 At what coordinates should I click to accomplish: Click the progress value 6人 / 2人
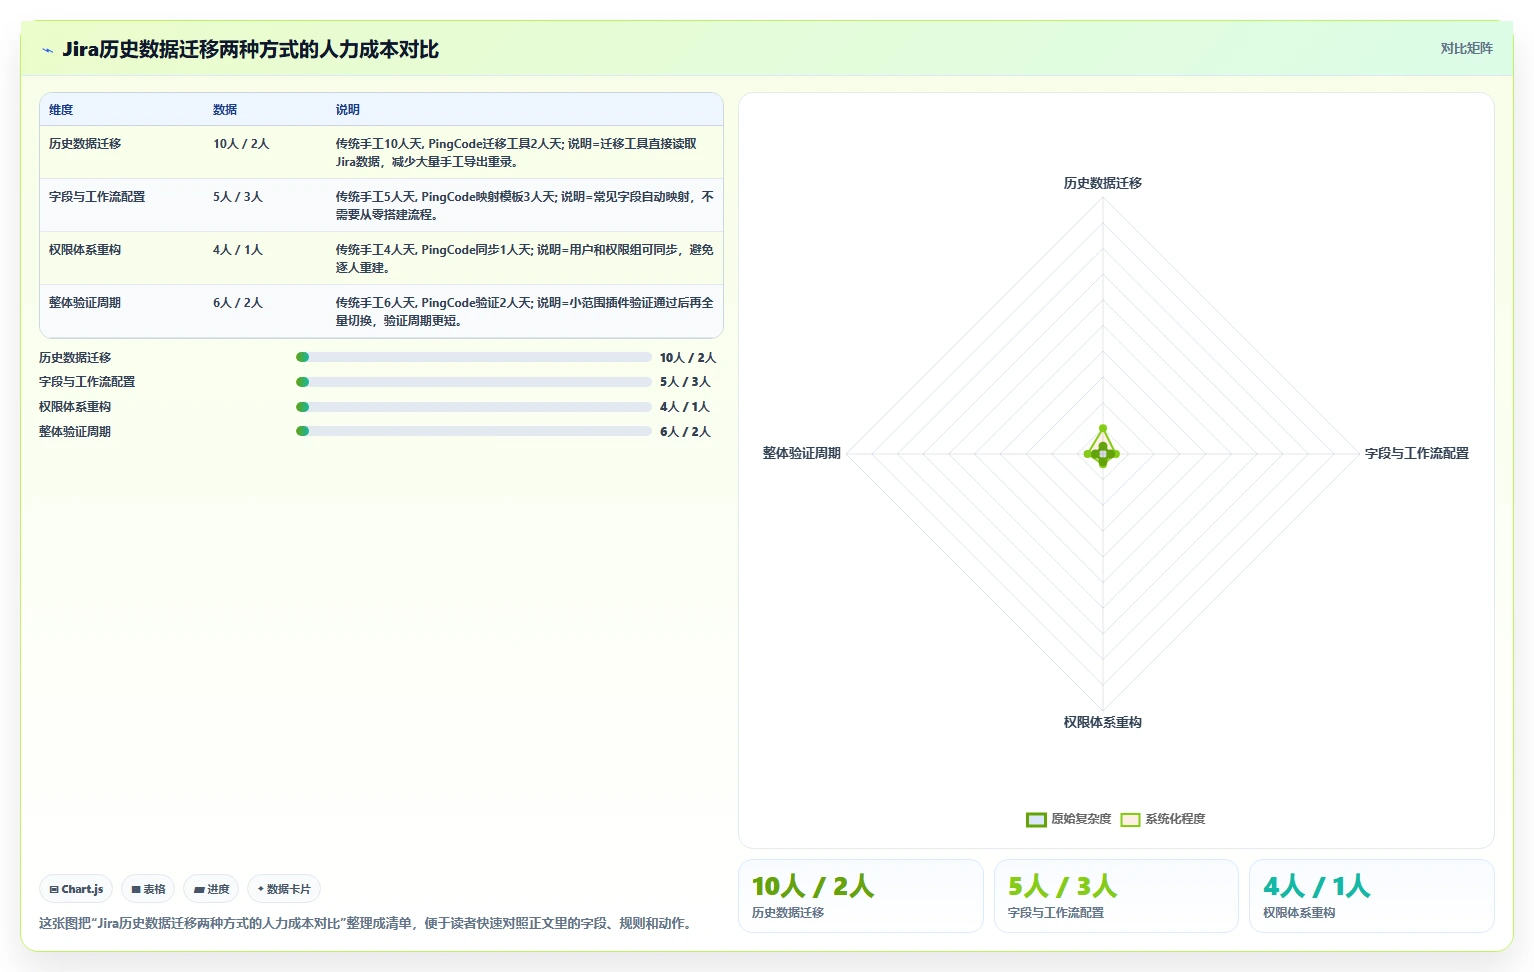click(685, 432)
